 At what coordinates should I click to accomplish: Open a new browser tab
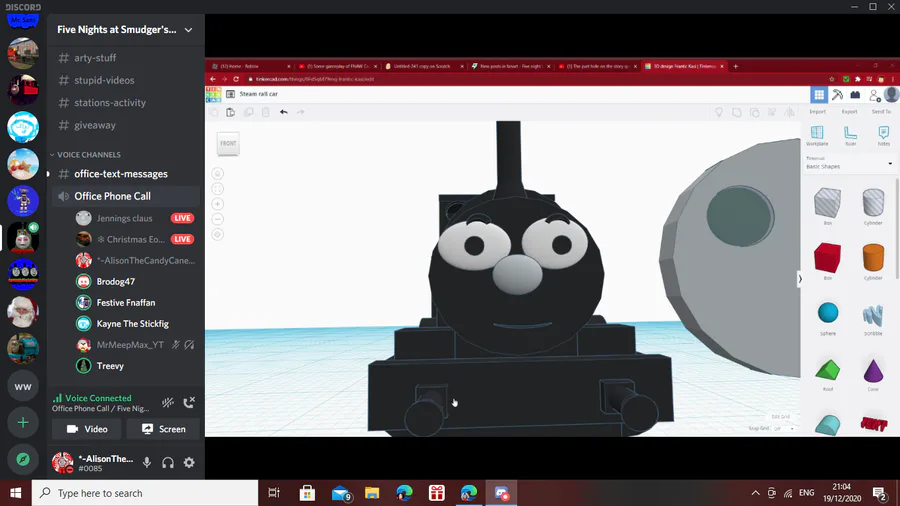coord(735,67)
